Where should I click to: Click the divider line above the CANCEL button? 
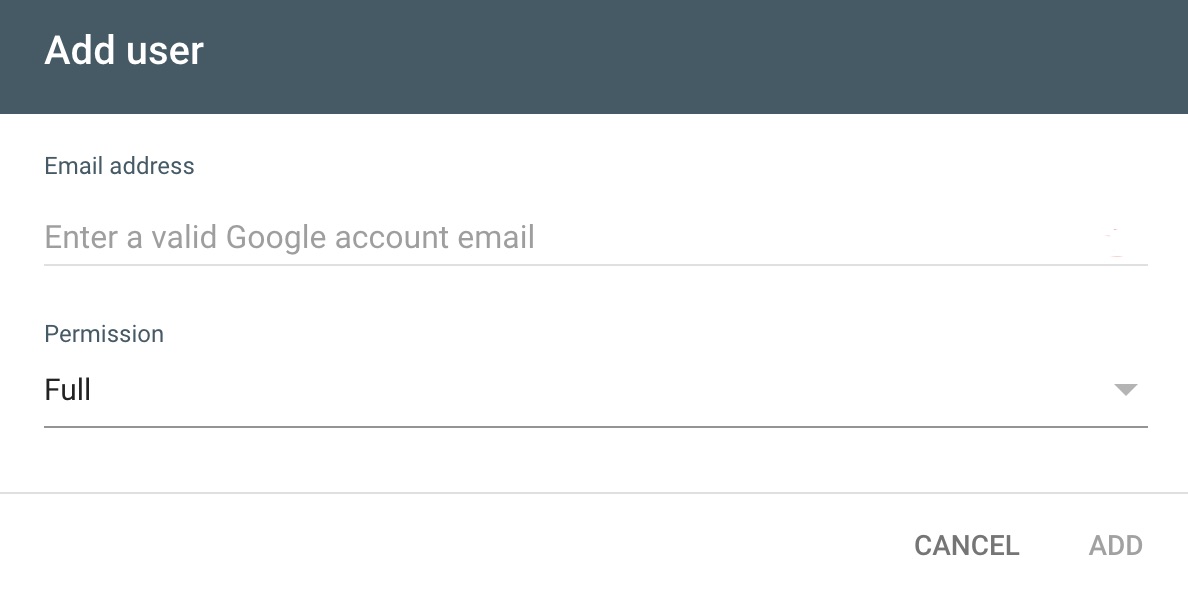tap(594, 493)
